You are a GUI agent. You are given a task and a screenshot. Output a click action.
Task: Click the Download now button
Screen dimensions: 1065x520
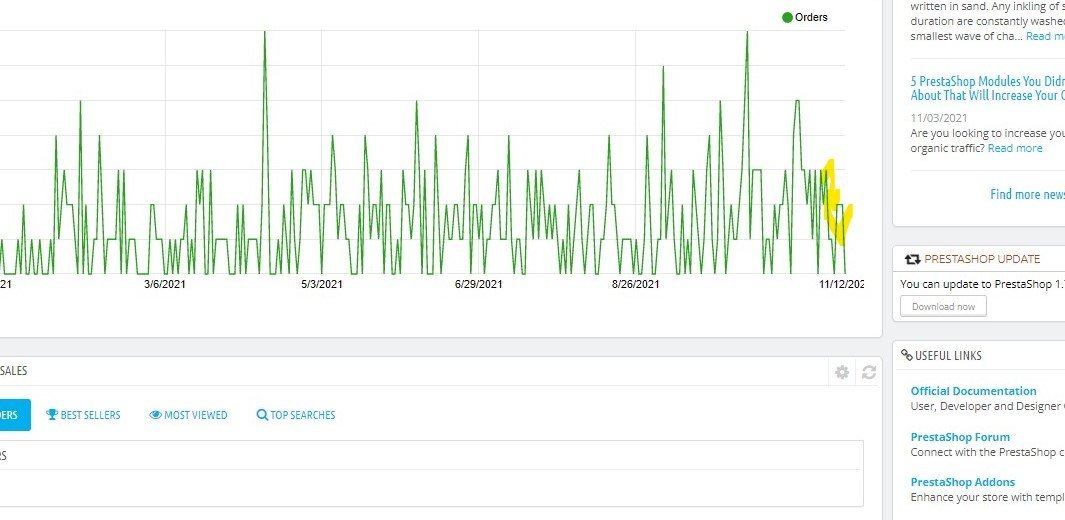(943, 306)
